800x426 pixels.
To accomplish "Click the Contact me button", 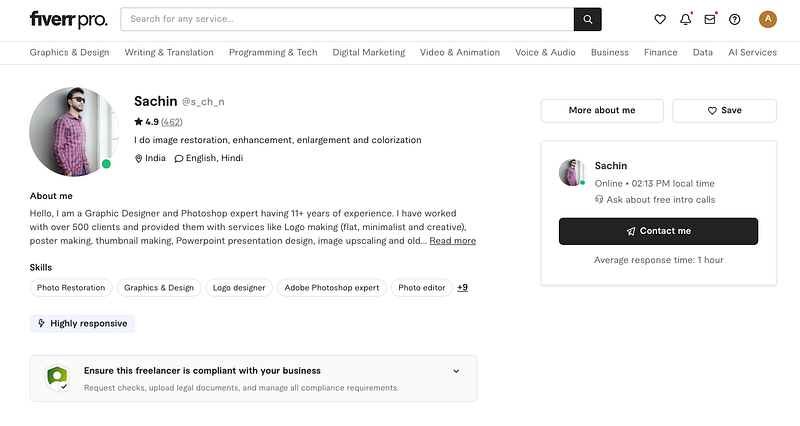I will 658,231.
